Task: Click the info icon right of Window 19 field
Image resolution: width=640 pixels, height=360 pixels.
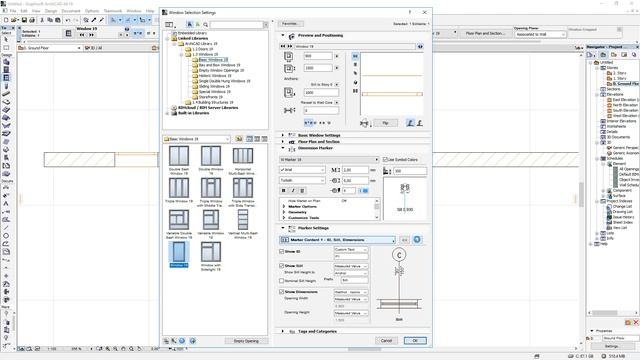Action: 420,47
